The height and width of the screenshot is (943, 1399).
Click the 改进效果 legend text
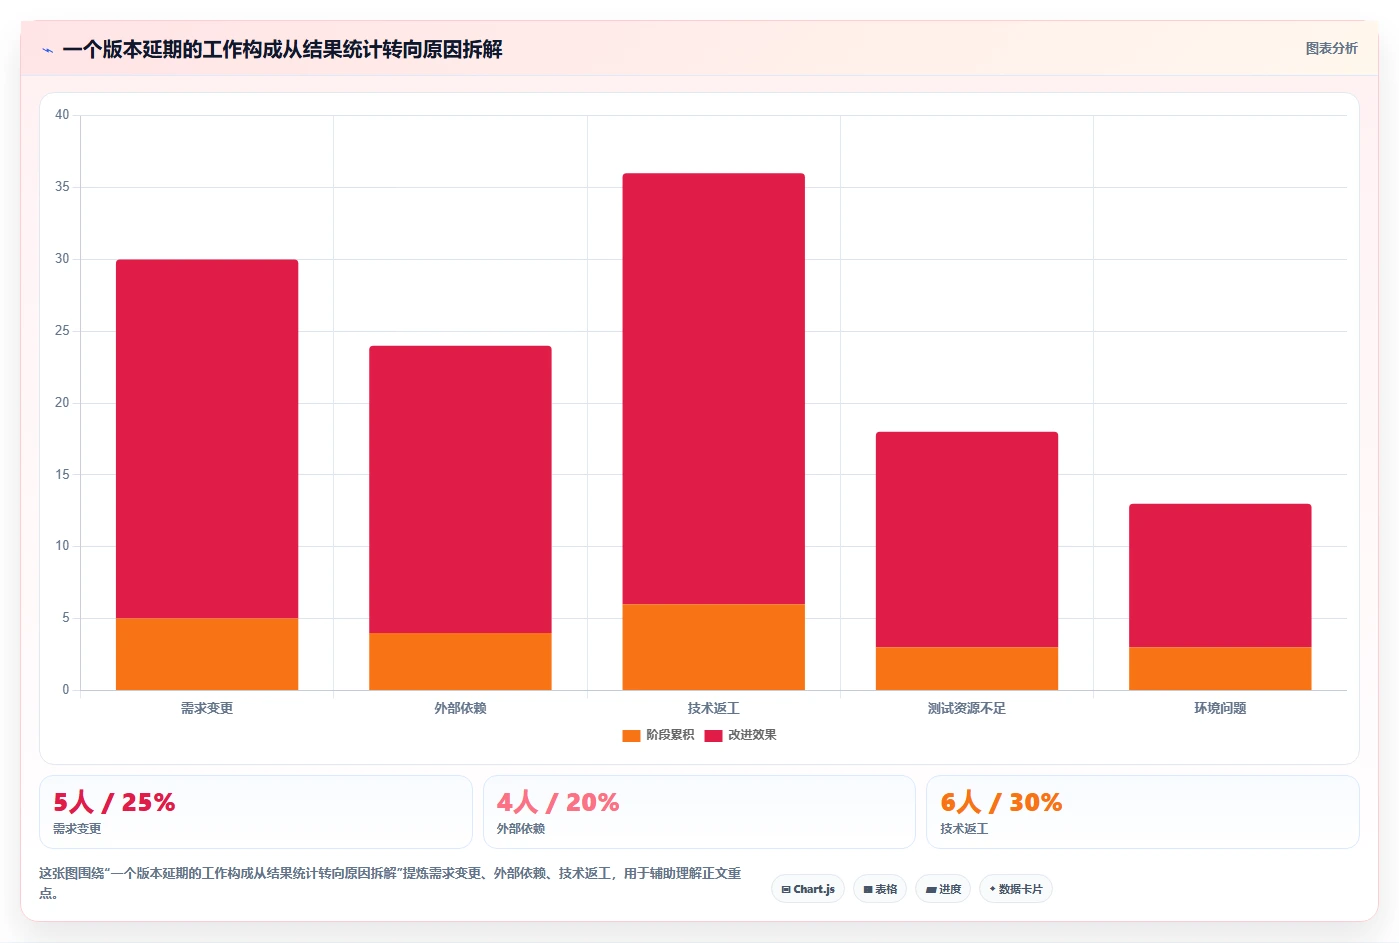coord(752,735)
